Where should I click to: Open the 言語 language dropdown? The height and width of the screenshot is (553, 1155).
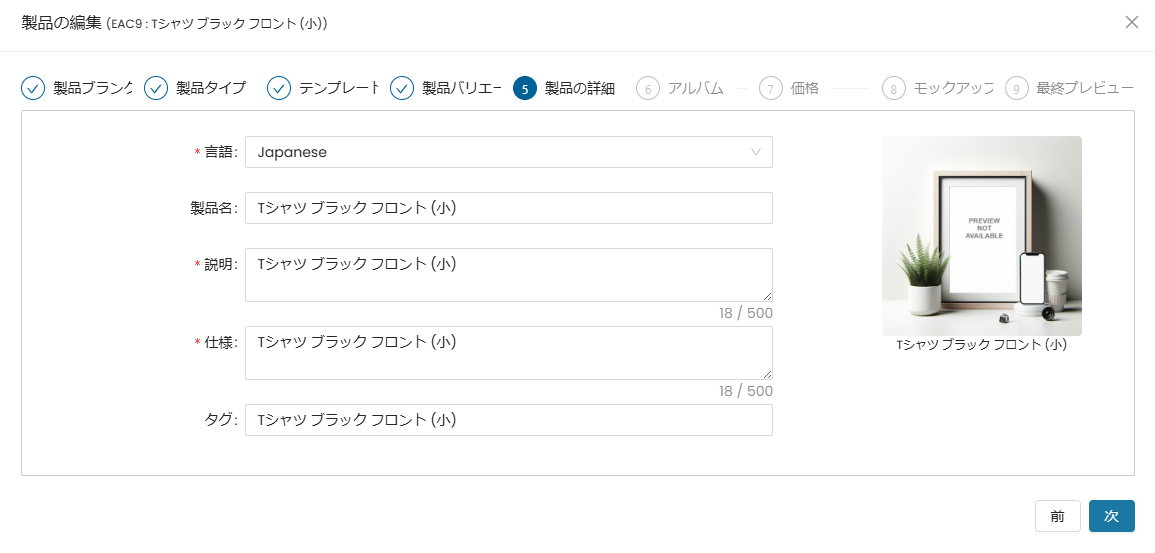[498, 152]
